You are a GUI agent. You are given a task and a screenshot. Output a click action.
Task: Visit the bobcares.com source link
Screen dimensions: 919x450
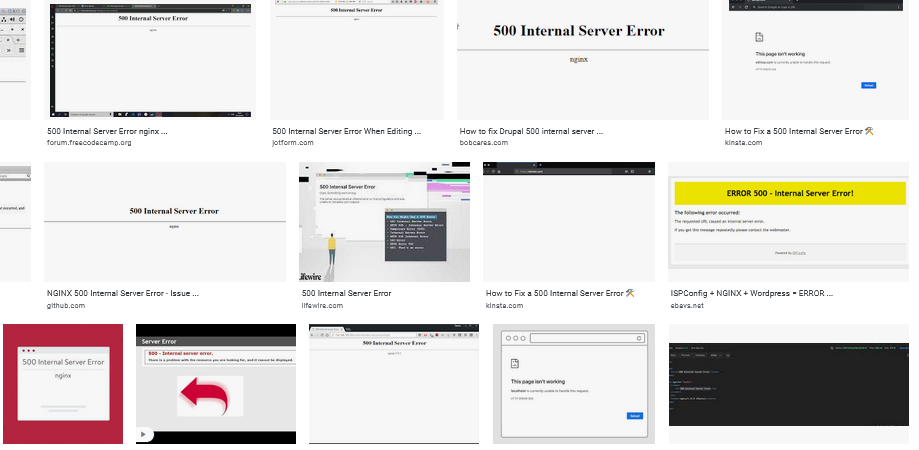tap(484, 142)
